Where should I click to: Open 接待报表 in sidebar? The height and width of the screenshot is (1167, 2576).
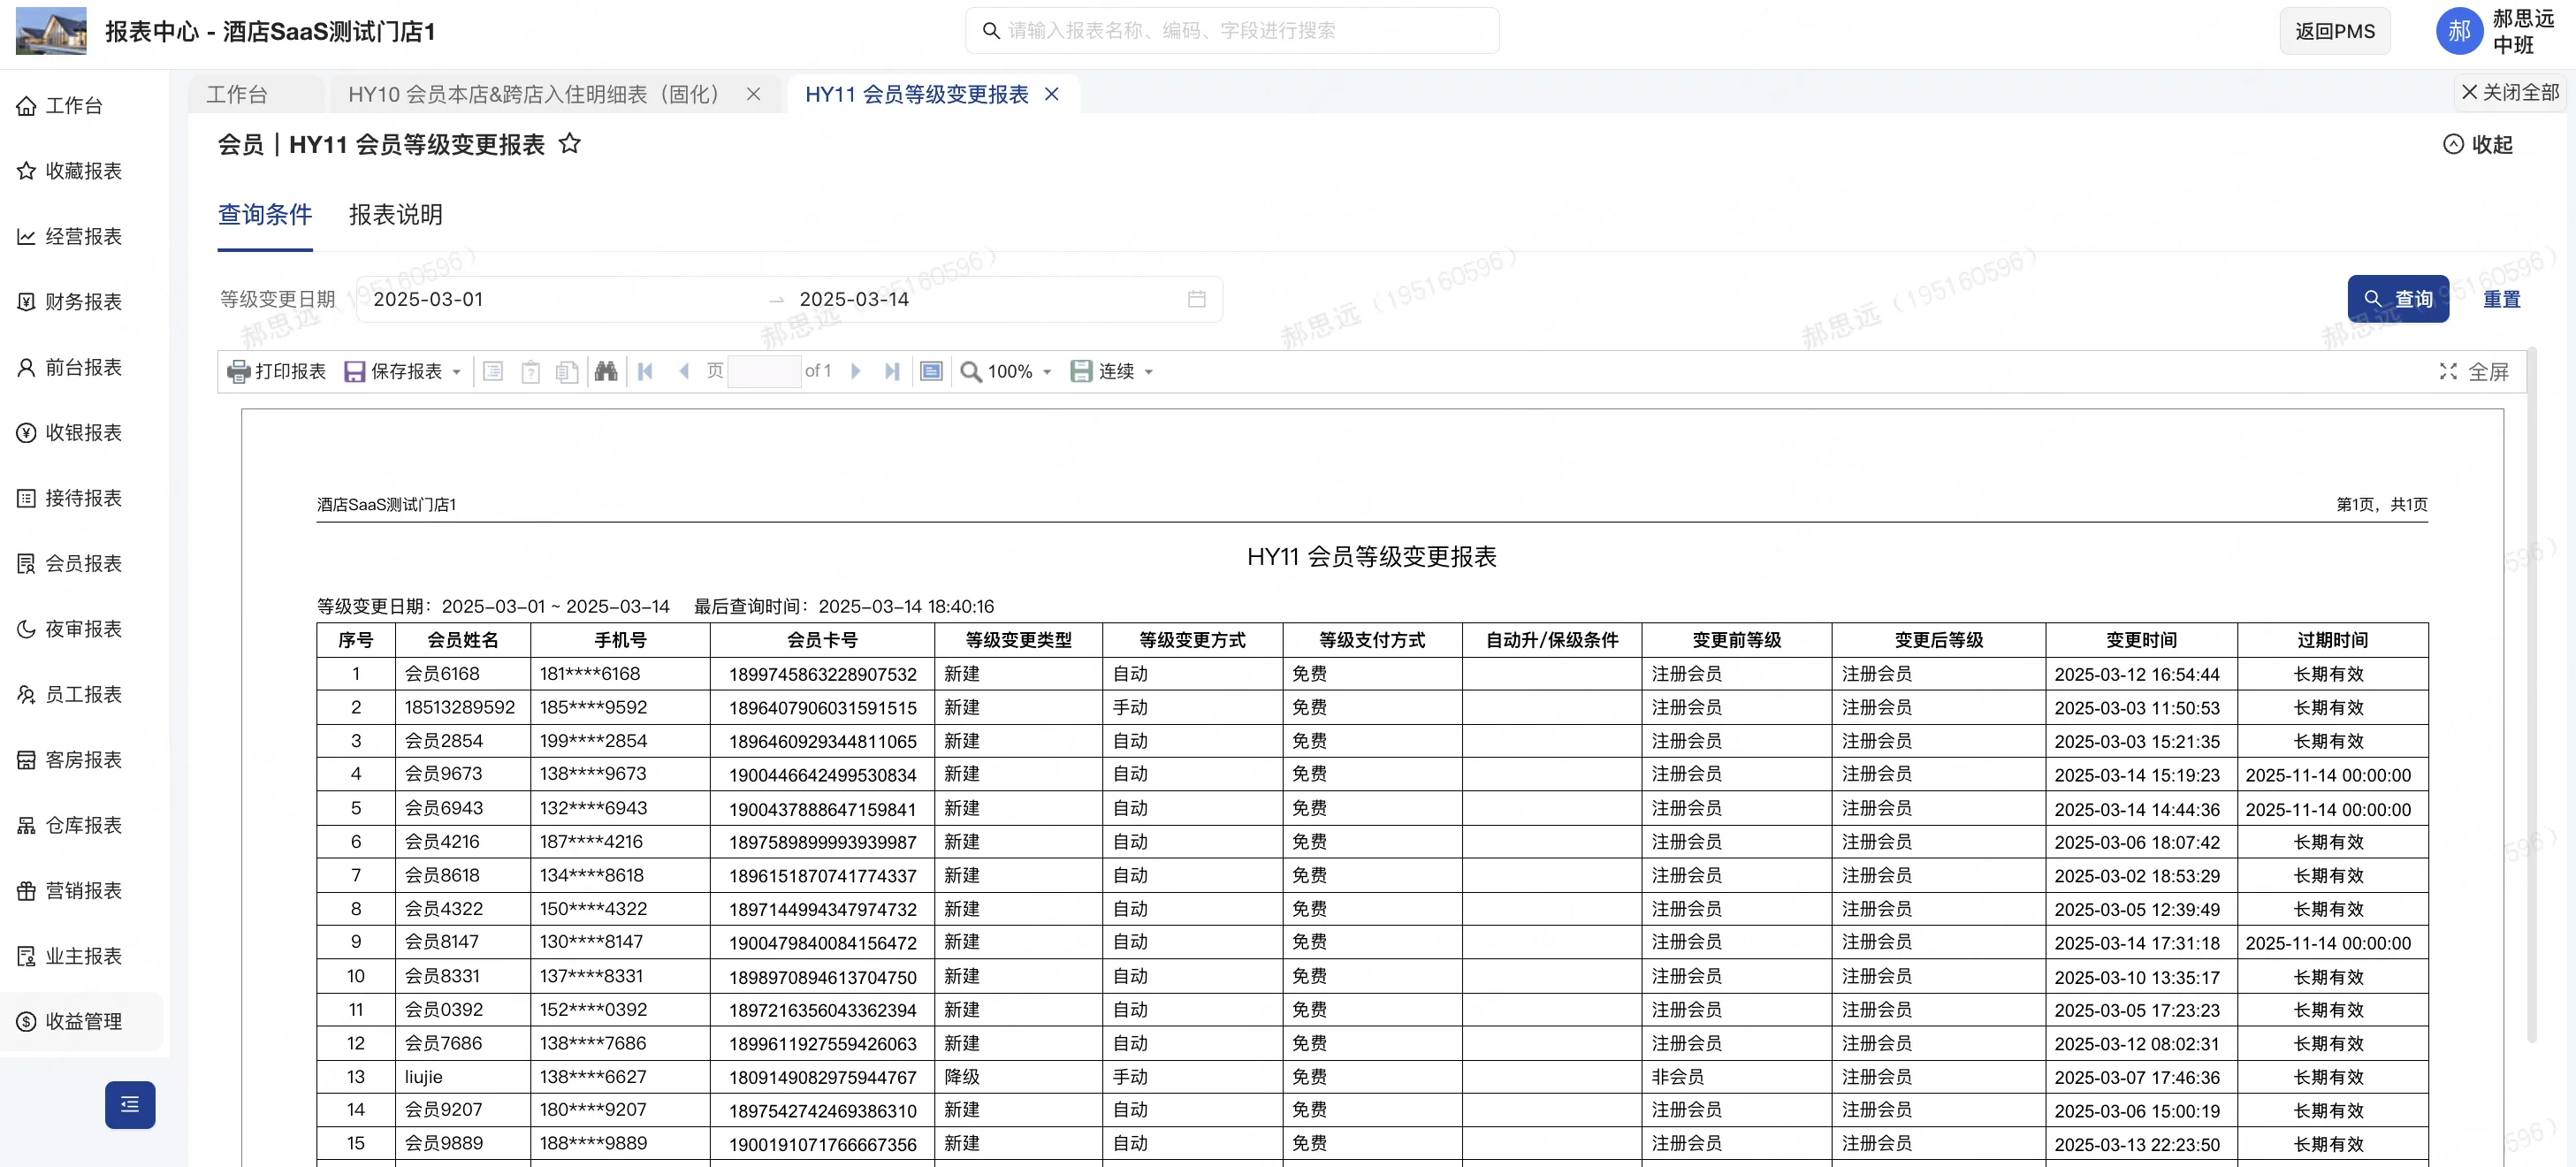(69, 498)
